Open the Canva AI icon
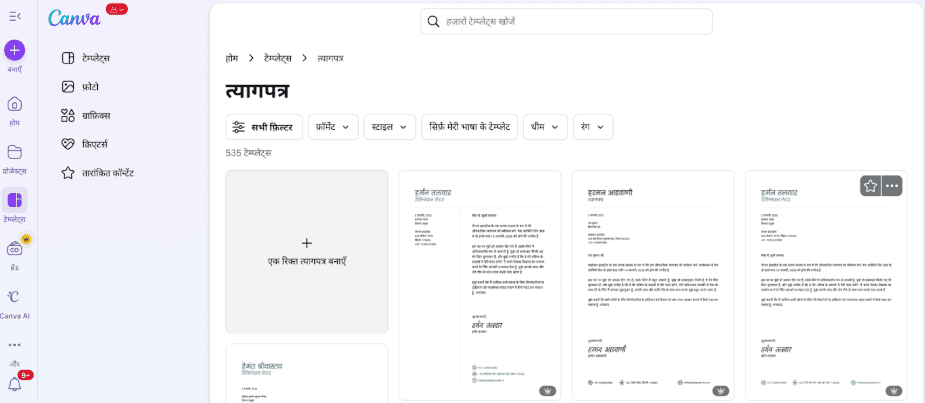925x403 pixels. point(14,297)
